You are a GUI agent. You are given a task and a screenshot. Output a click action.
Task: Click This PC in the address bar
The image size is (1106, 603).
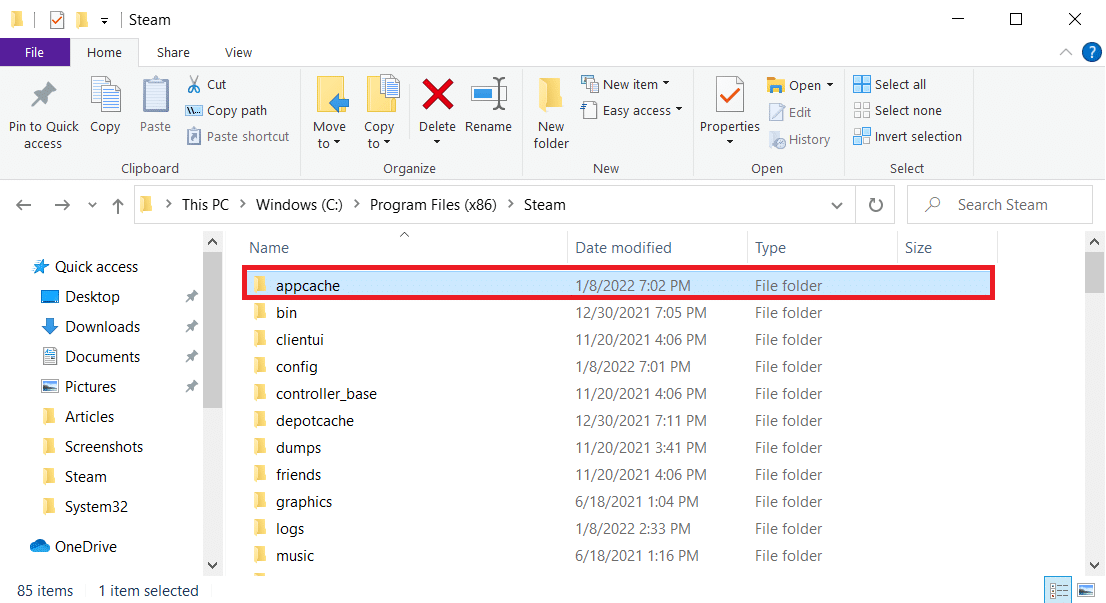205,205
